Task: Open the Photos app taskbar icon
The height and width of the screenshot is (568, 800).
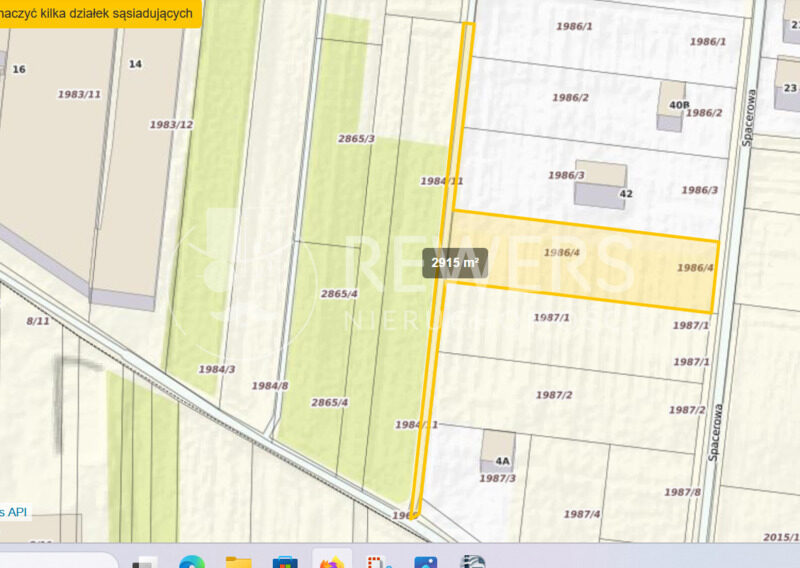Action: coord(426,562)
